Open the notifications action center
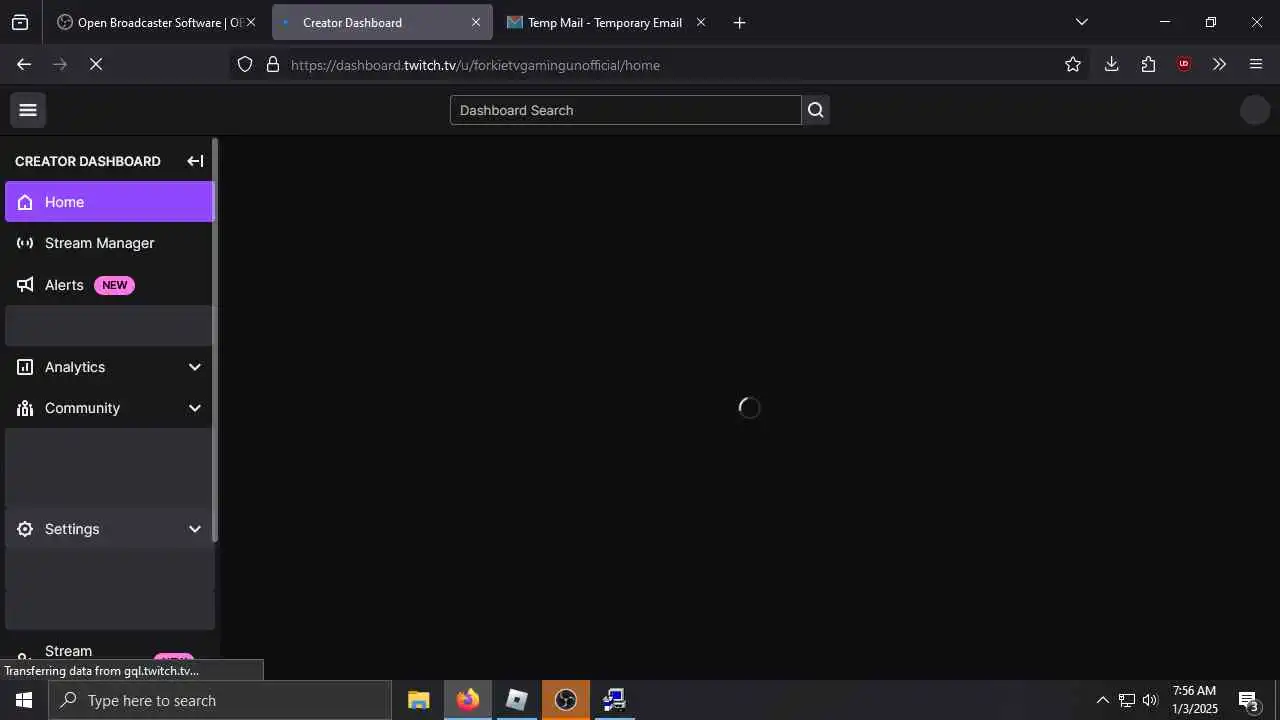 [1248, 700]
